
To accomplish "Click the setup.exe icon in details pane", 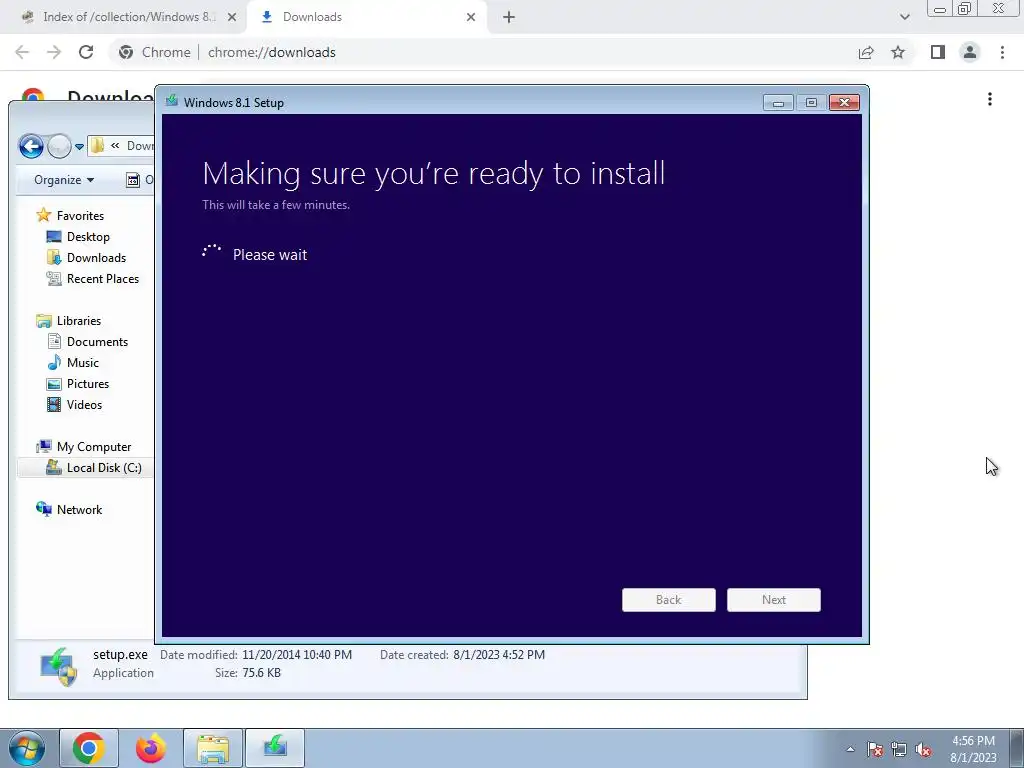I will tap(58, 666).
